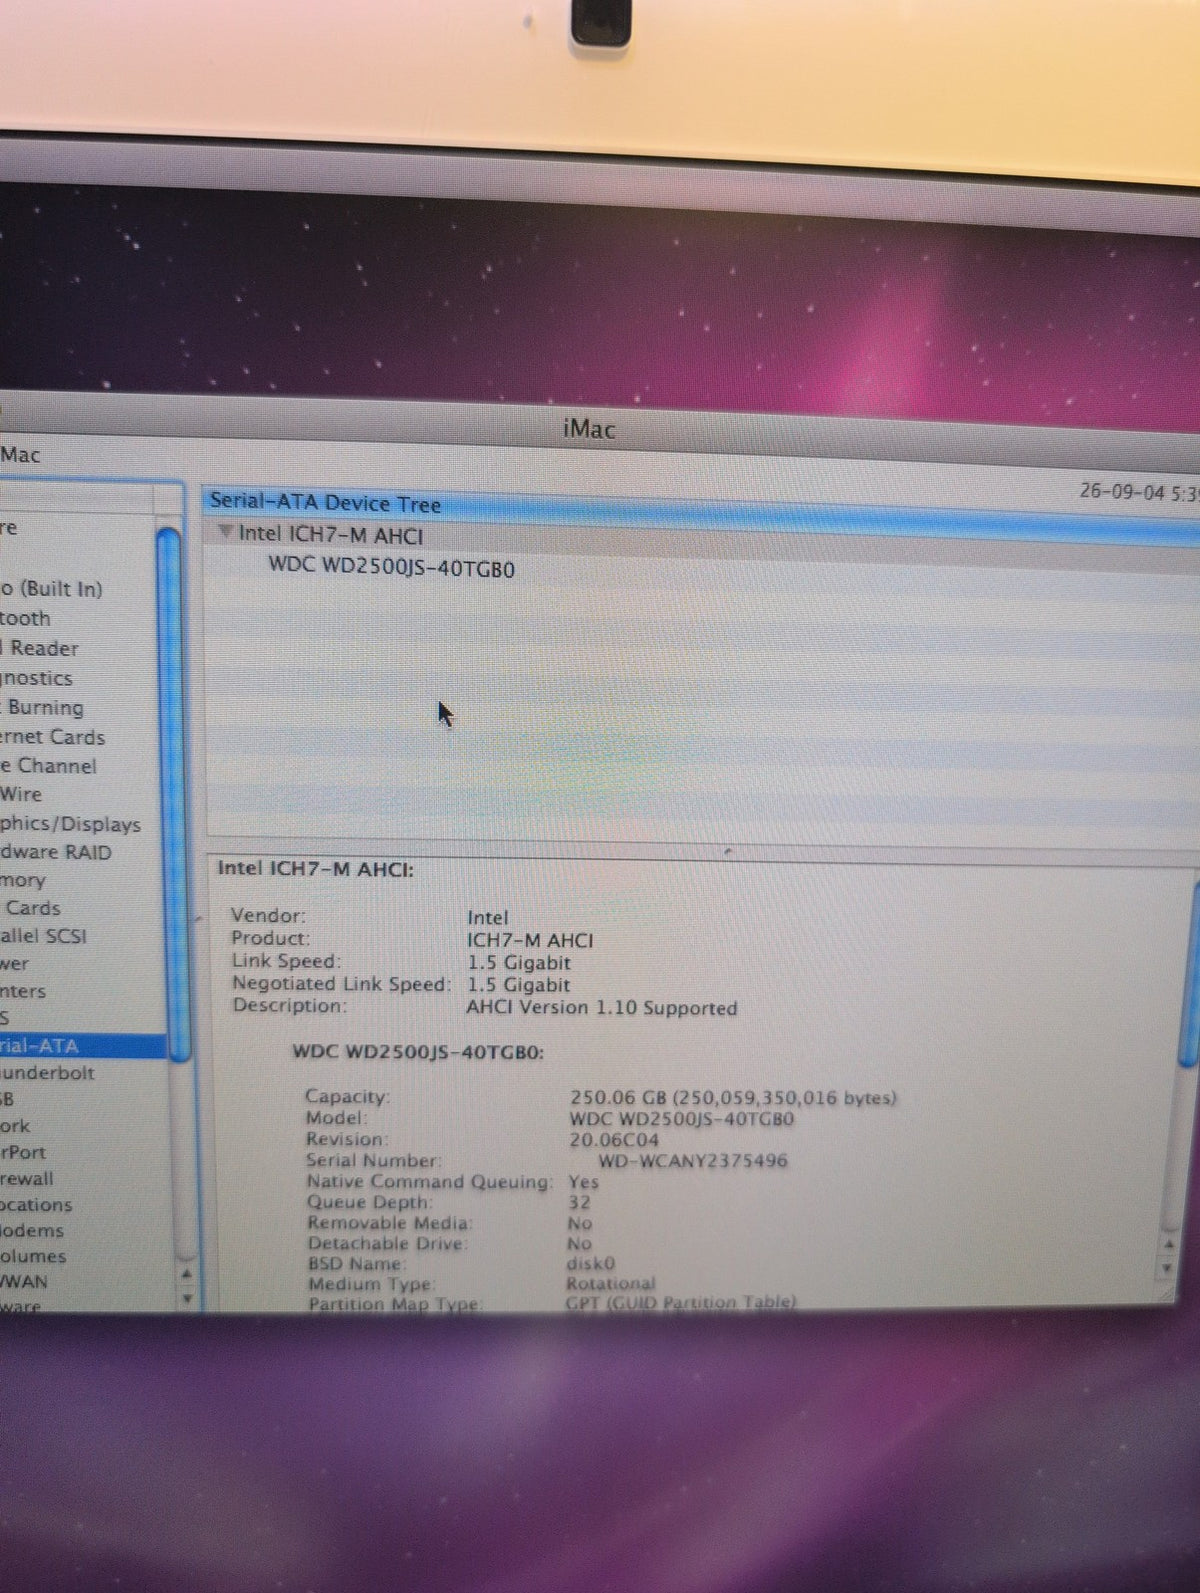This screenshot has height=1593, width=1200.
Task: Click the Native Command Queuing value Yes
Action: (583, 1181)
